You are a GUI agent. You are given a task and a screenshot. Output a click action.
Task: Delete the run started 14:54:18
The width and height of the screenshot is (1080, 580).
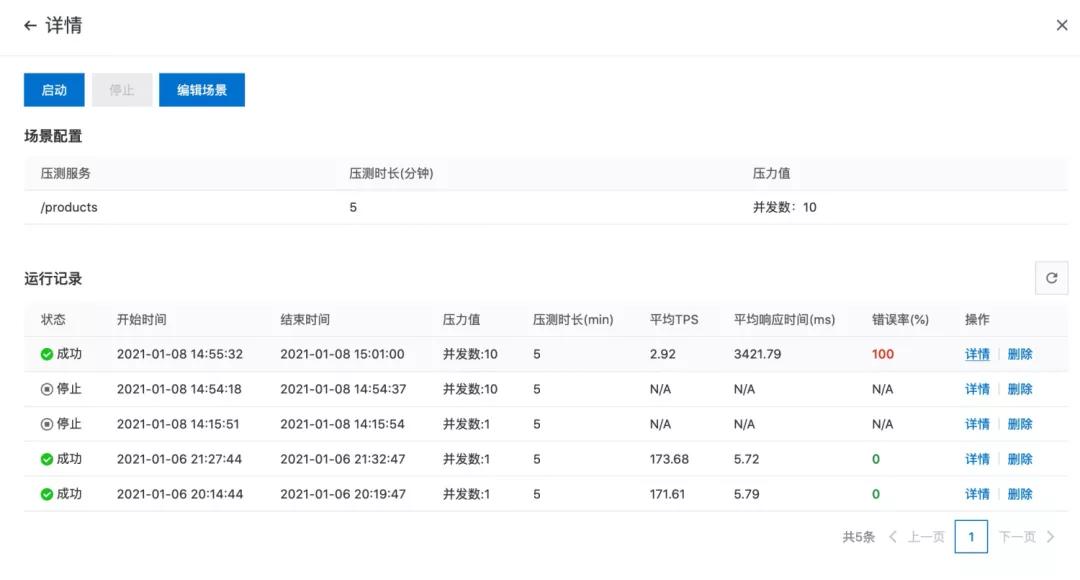(x=1019, y=389)
